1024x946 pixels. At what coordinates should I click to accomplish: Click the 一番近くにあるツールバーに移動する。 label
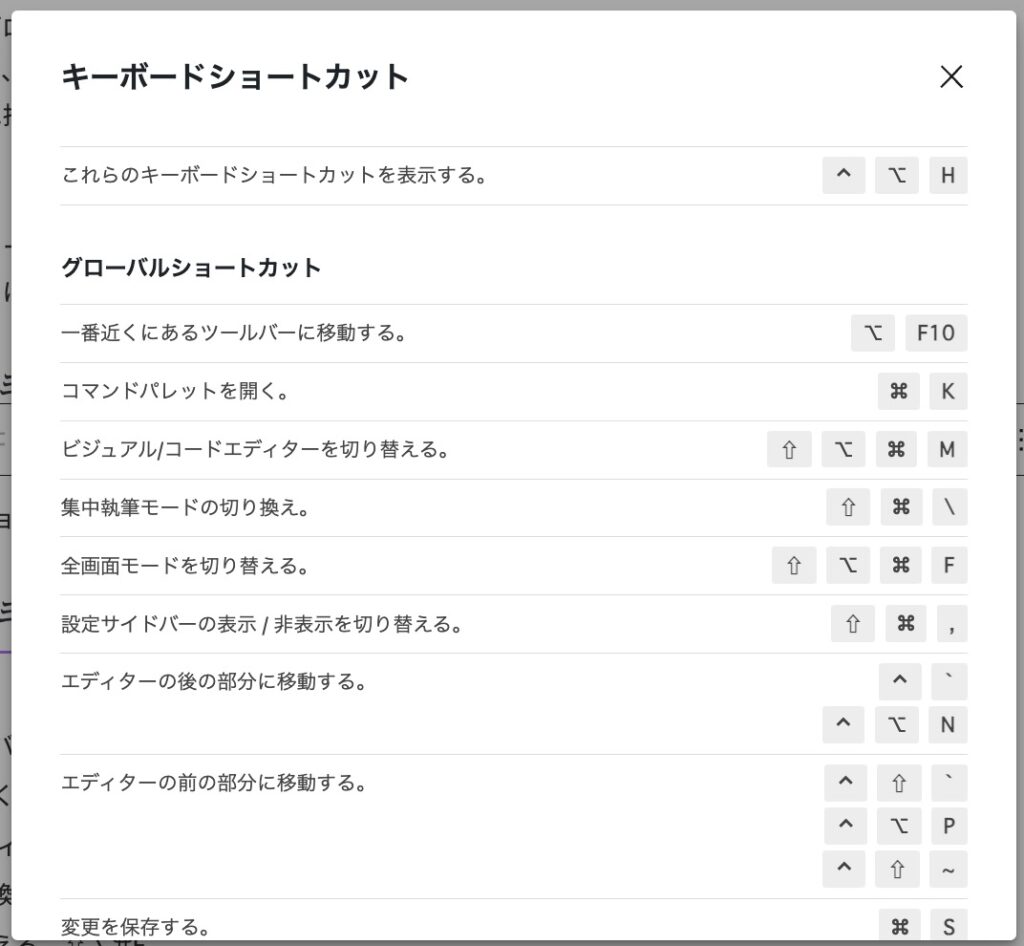(234, 334)
